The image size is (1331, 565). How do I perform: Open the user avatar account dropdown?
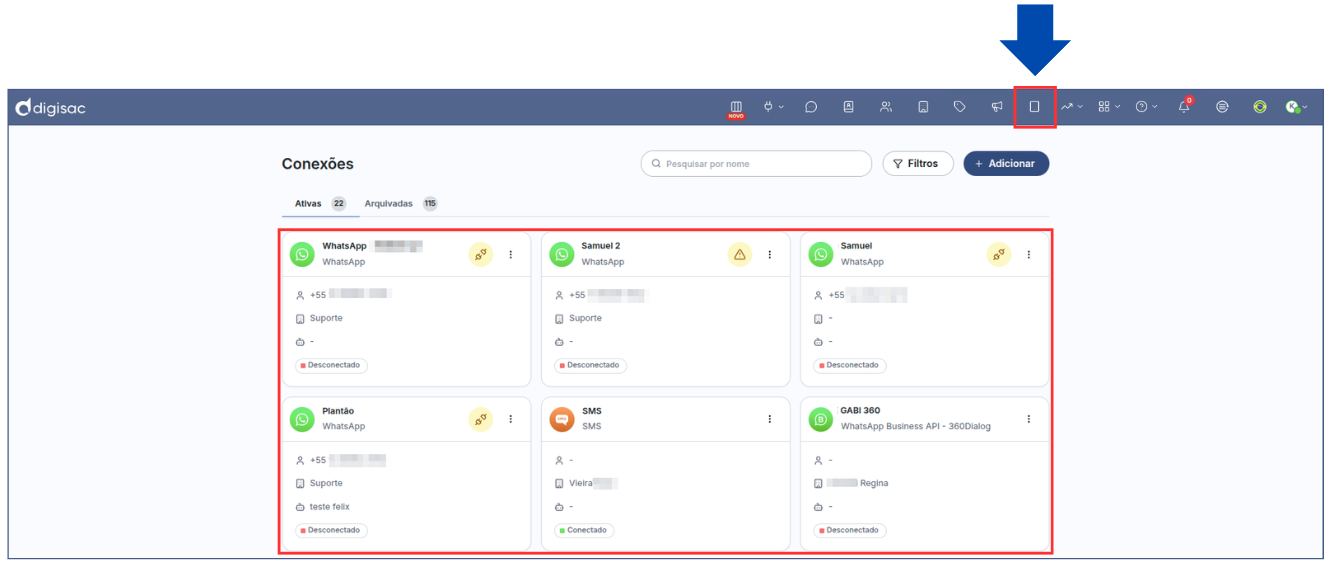tap(1296, 107)
